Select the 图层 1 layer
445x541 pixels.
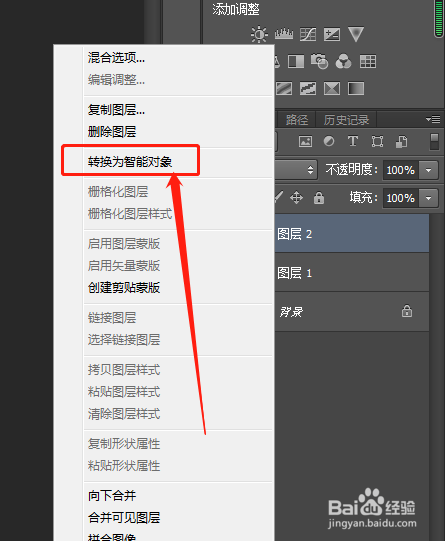pos(352,273)
